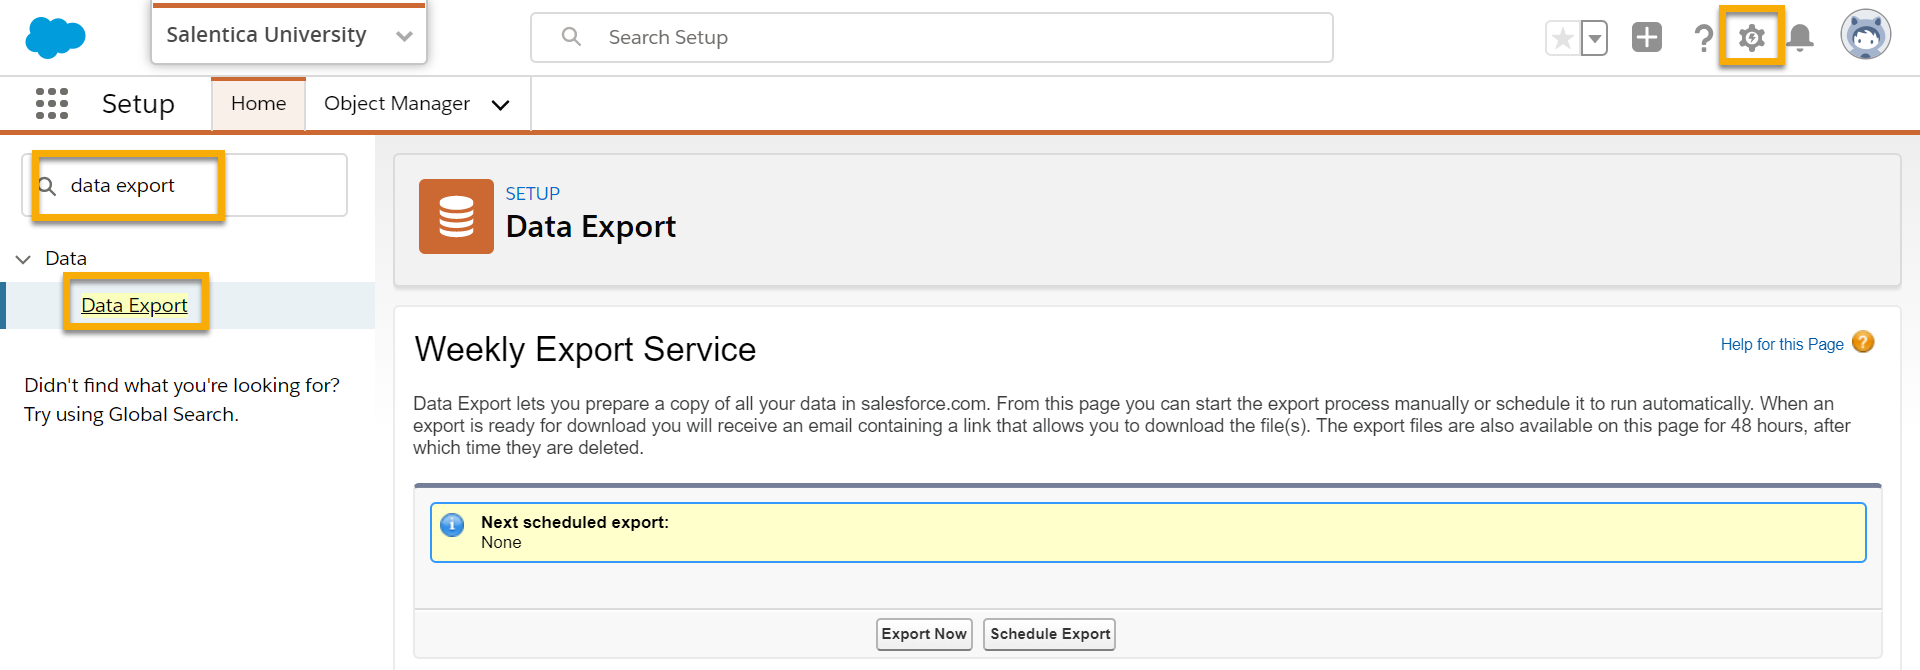Click the magnifier icon in Search Setup
Image resolution: width=1920 pixels, height=670 pixels.
point(571,37)
